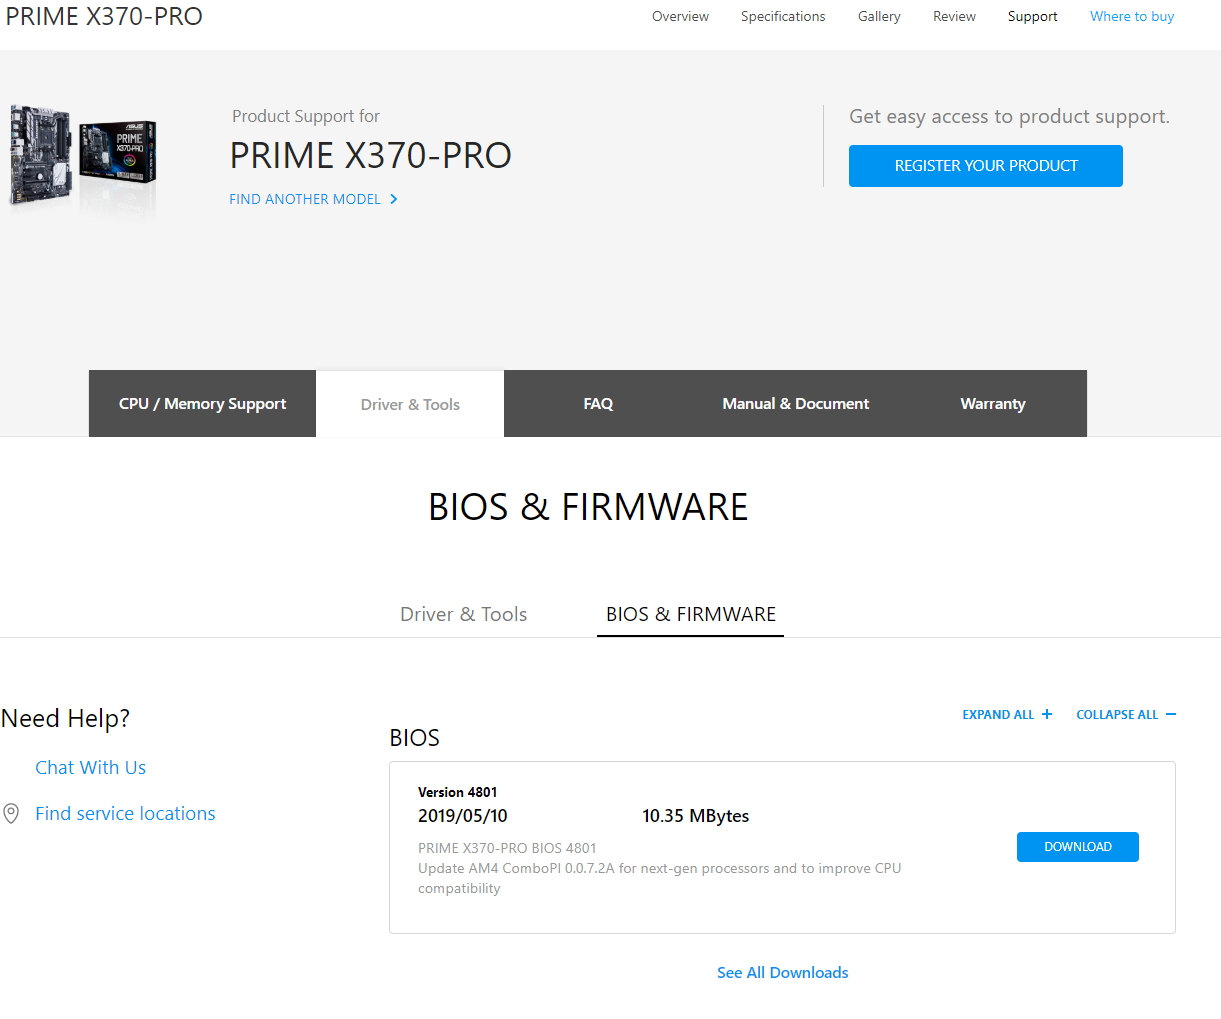Click the Version 4801 label
This screenshot has height=1019, width=1221.
coord(457,792)
